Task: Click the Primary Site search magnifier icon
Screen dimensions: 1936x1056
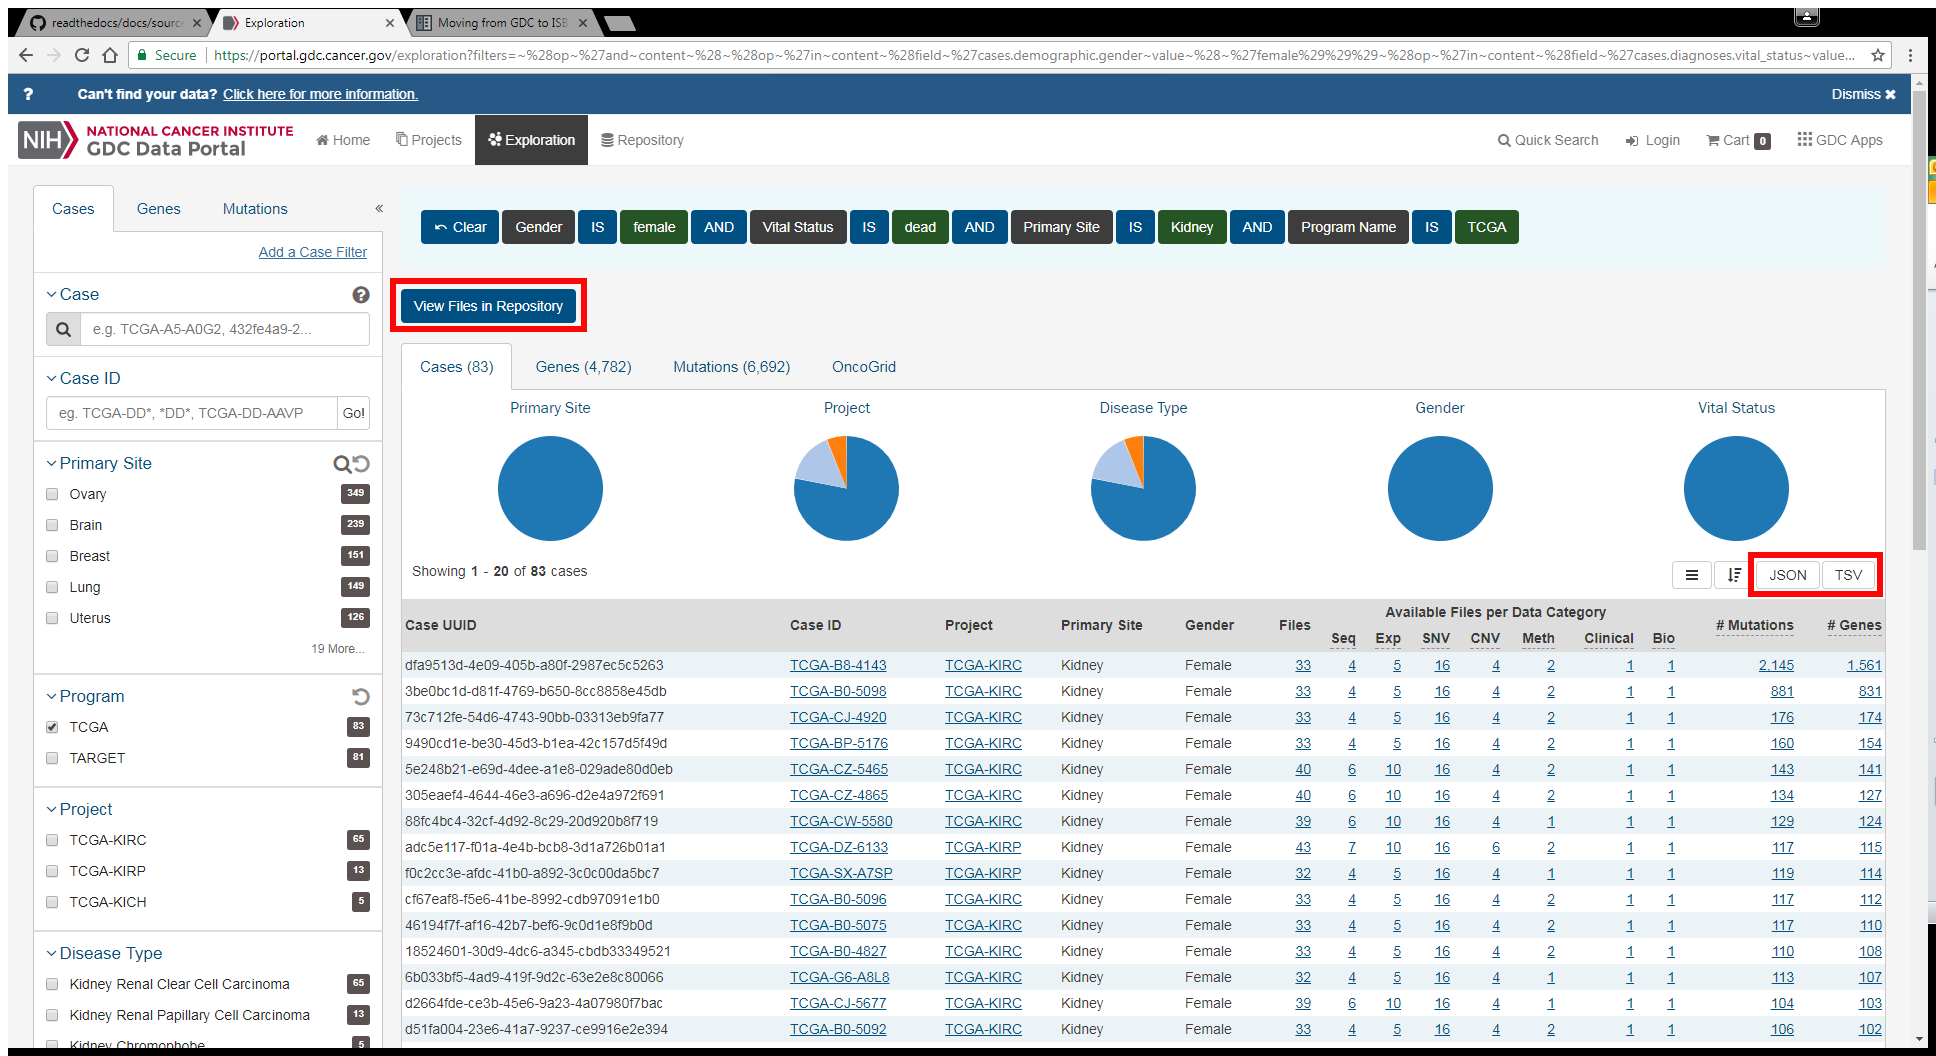Action: pos(342,464)
